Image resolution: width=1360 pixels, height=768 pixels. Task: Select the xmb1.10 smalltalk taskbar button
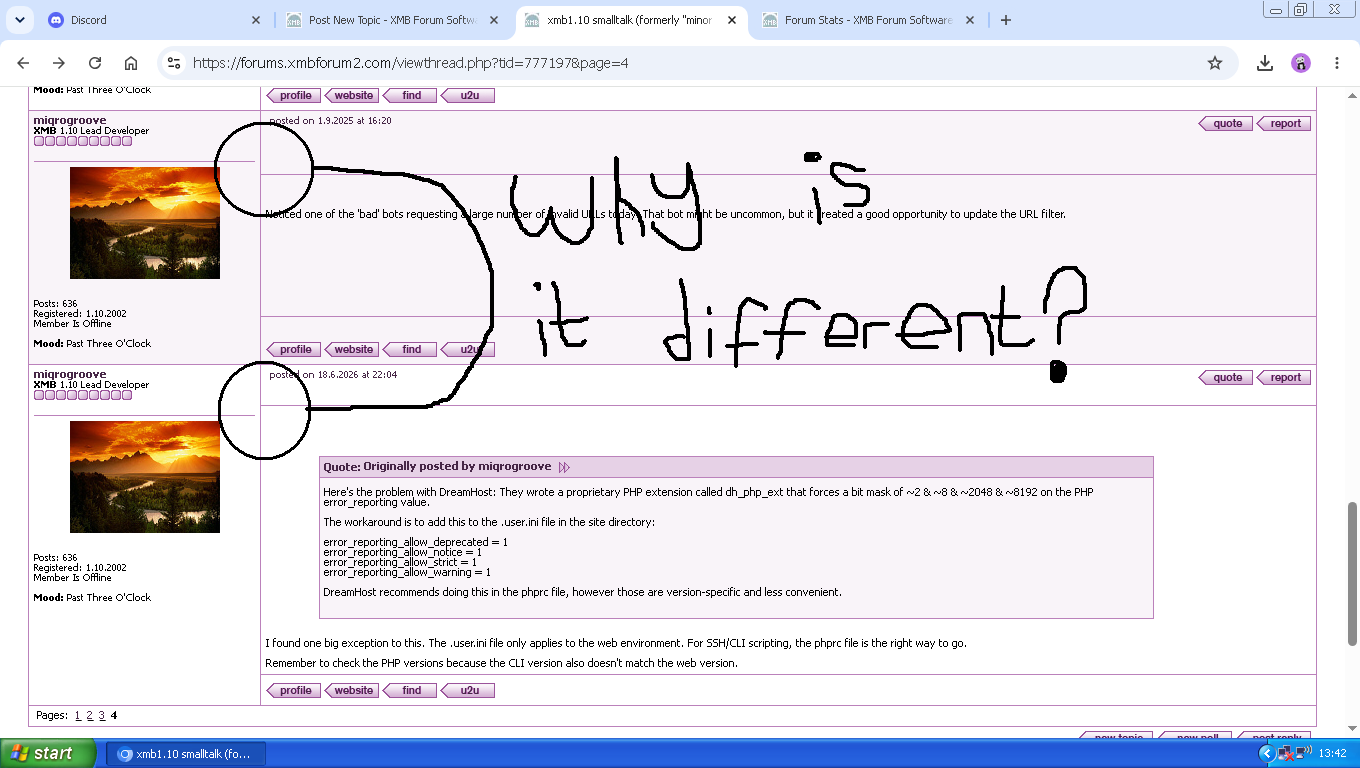(185, 754)
